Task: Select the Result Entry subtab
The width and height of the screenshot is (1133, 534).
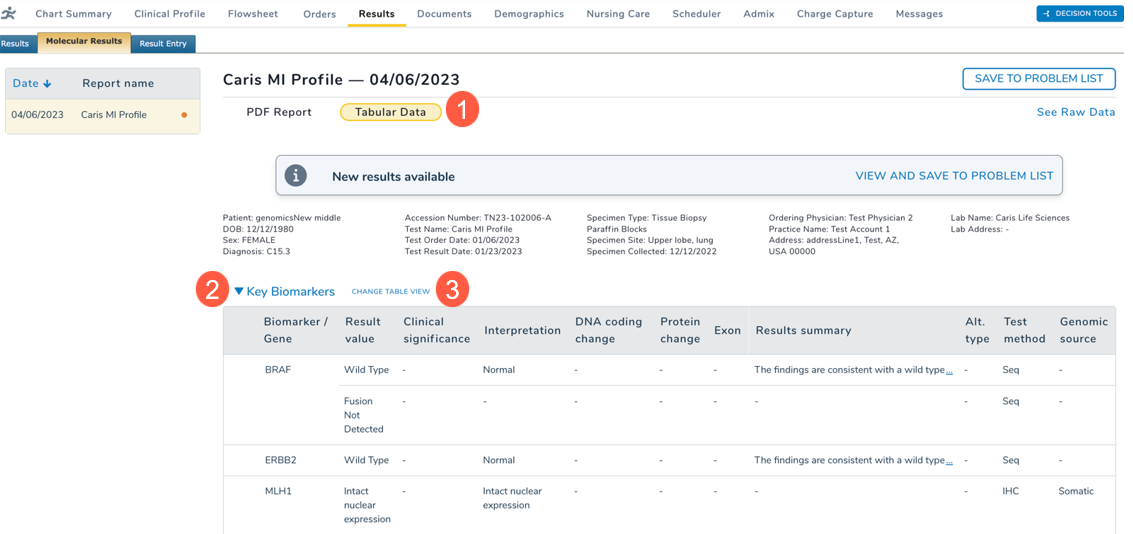Action: coord(163,44)
